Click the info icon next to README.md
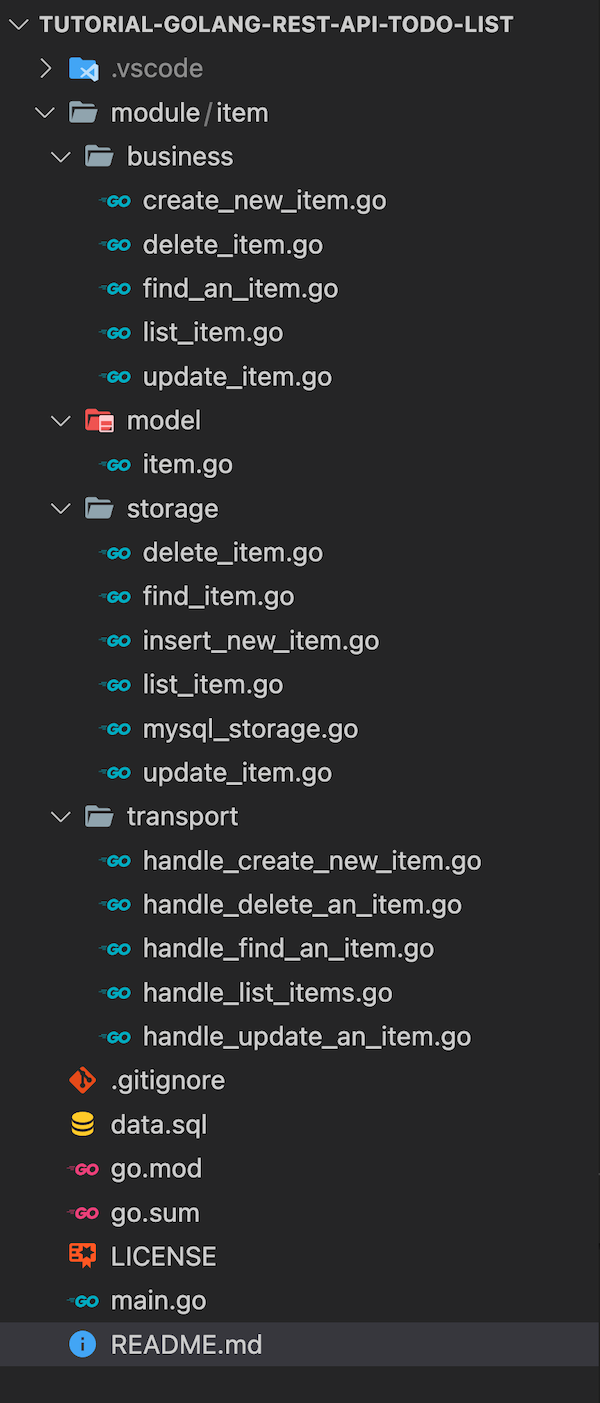Screen dimensions: 600x1403 pyautogui.click(x=84, y=1343)
